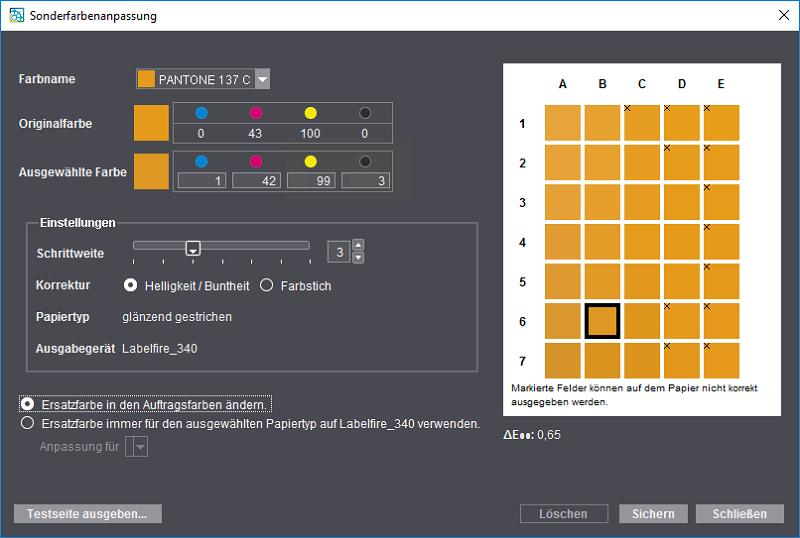Click the Schließen button
This screenshot has height=538, width=800.
(x=740, y=514)
